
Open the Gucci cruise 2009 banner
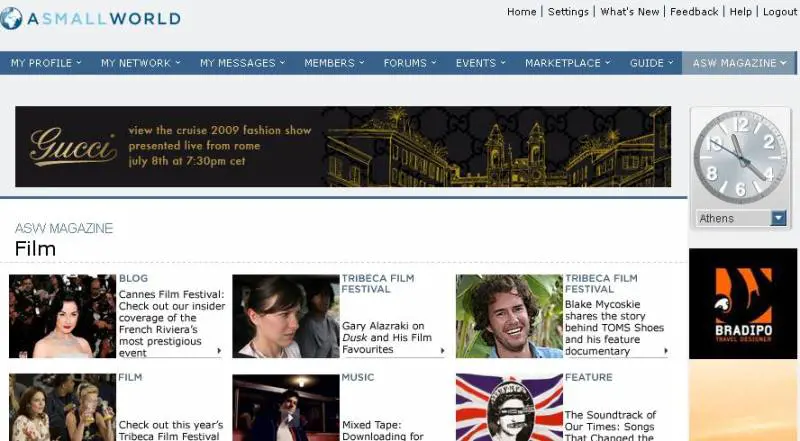tap(343, 147)
